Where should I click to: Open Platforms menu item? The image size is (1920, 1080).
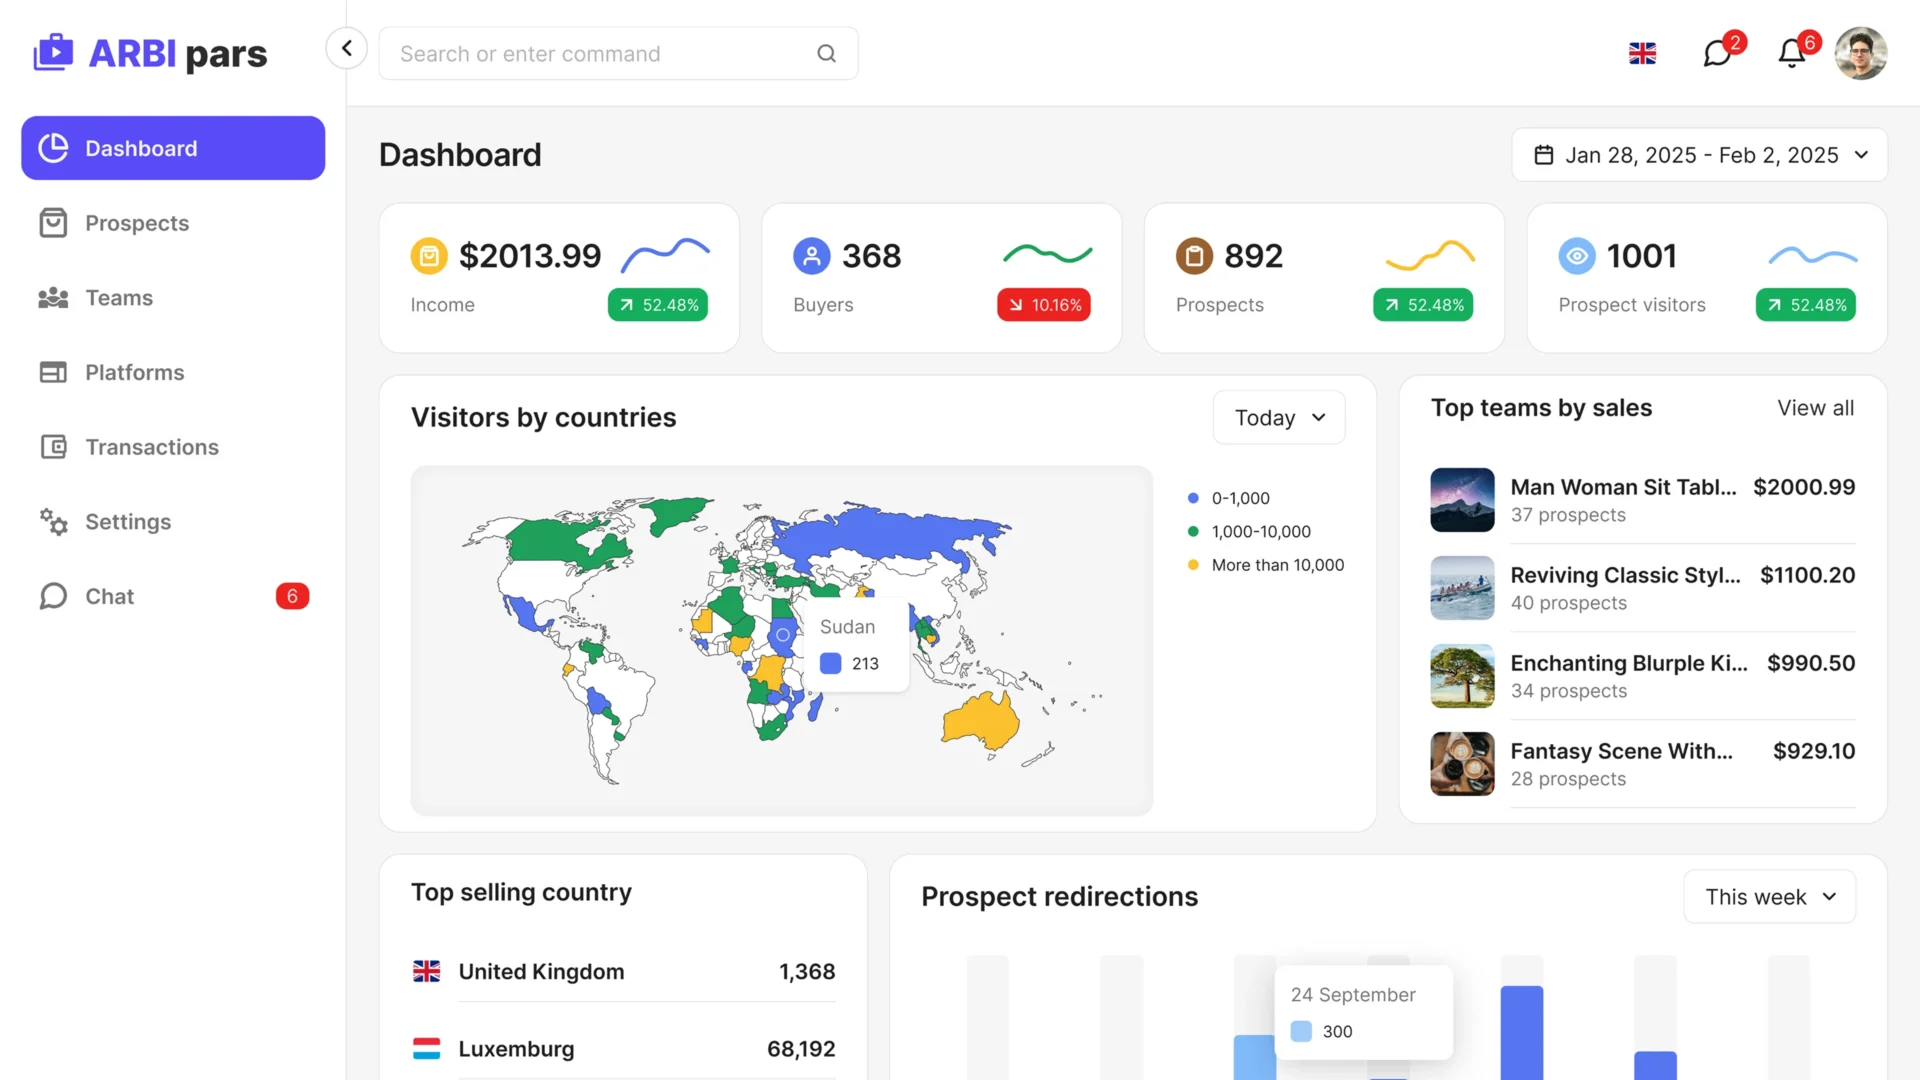point(173,372)
